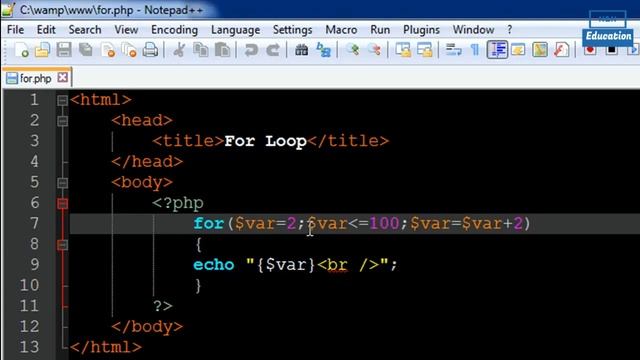Image resolution: width=640 pixels, height=360 pixels.
Task: Redo the edit with the Redo arrow
Action: coord(273,50)
